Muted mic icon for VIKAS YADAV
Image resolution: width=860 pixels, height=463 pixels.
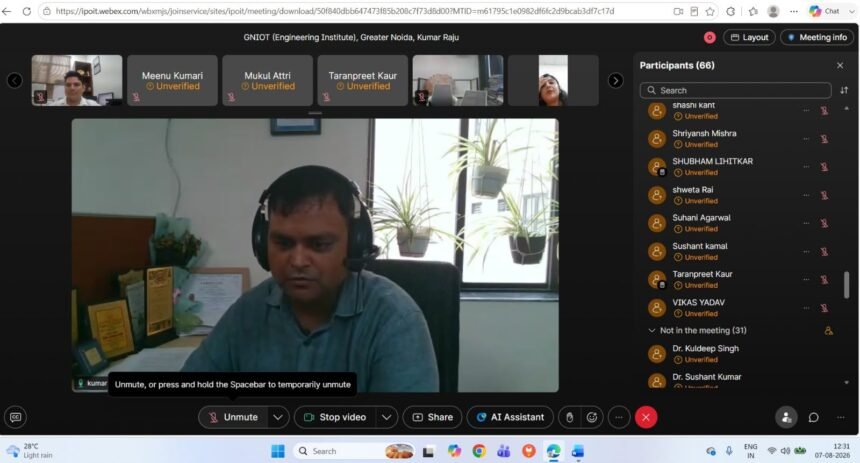[824, 308]
